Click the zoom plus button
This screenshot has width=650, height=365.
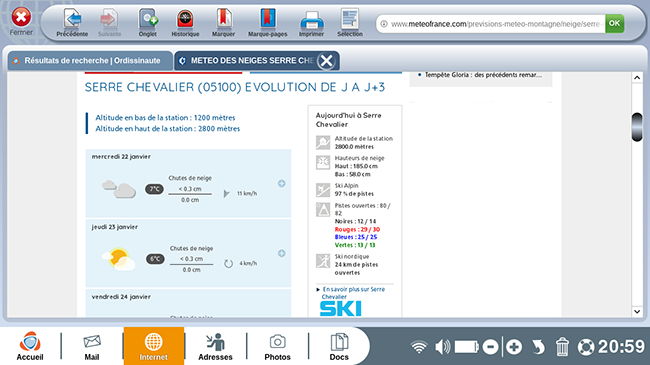514,347
